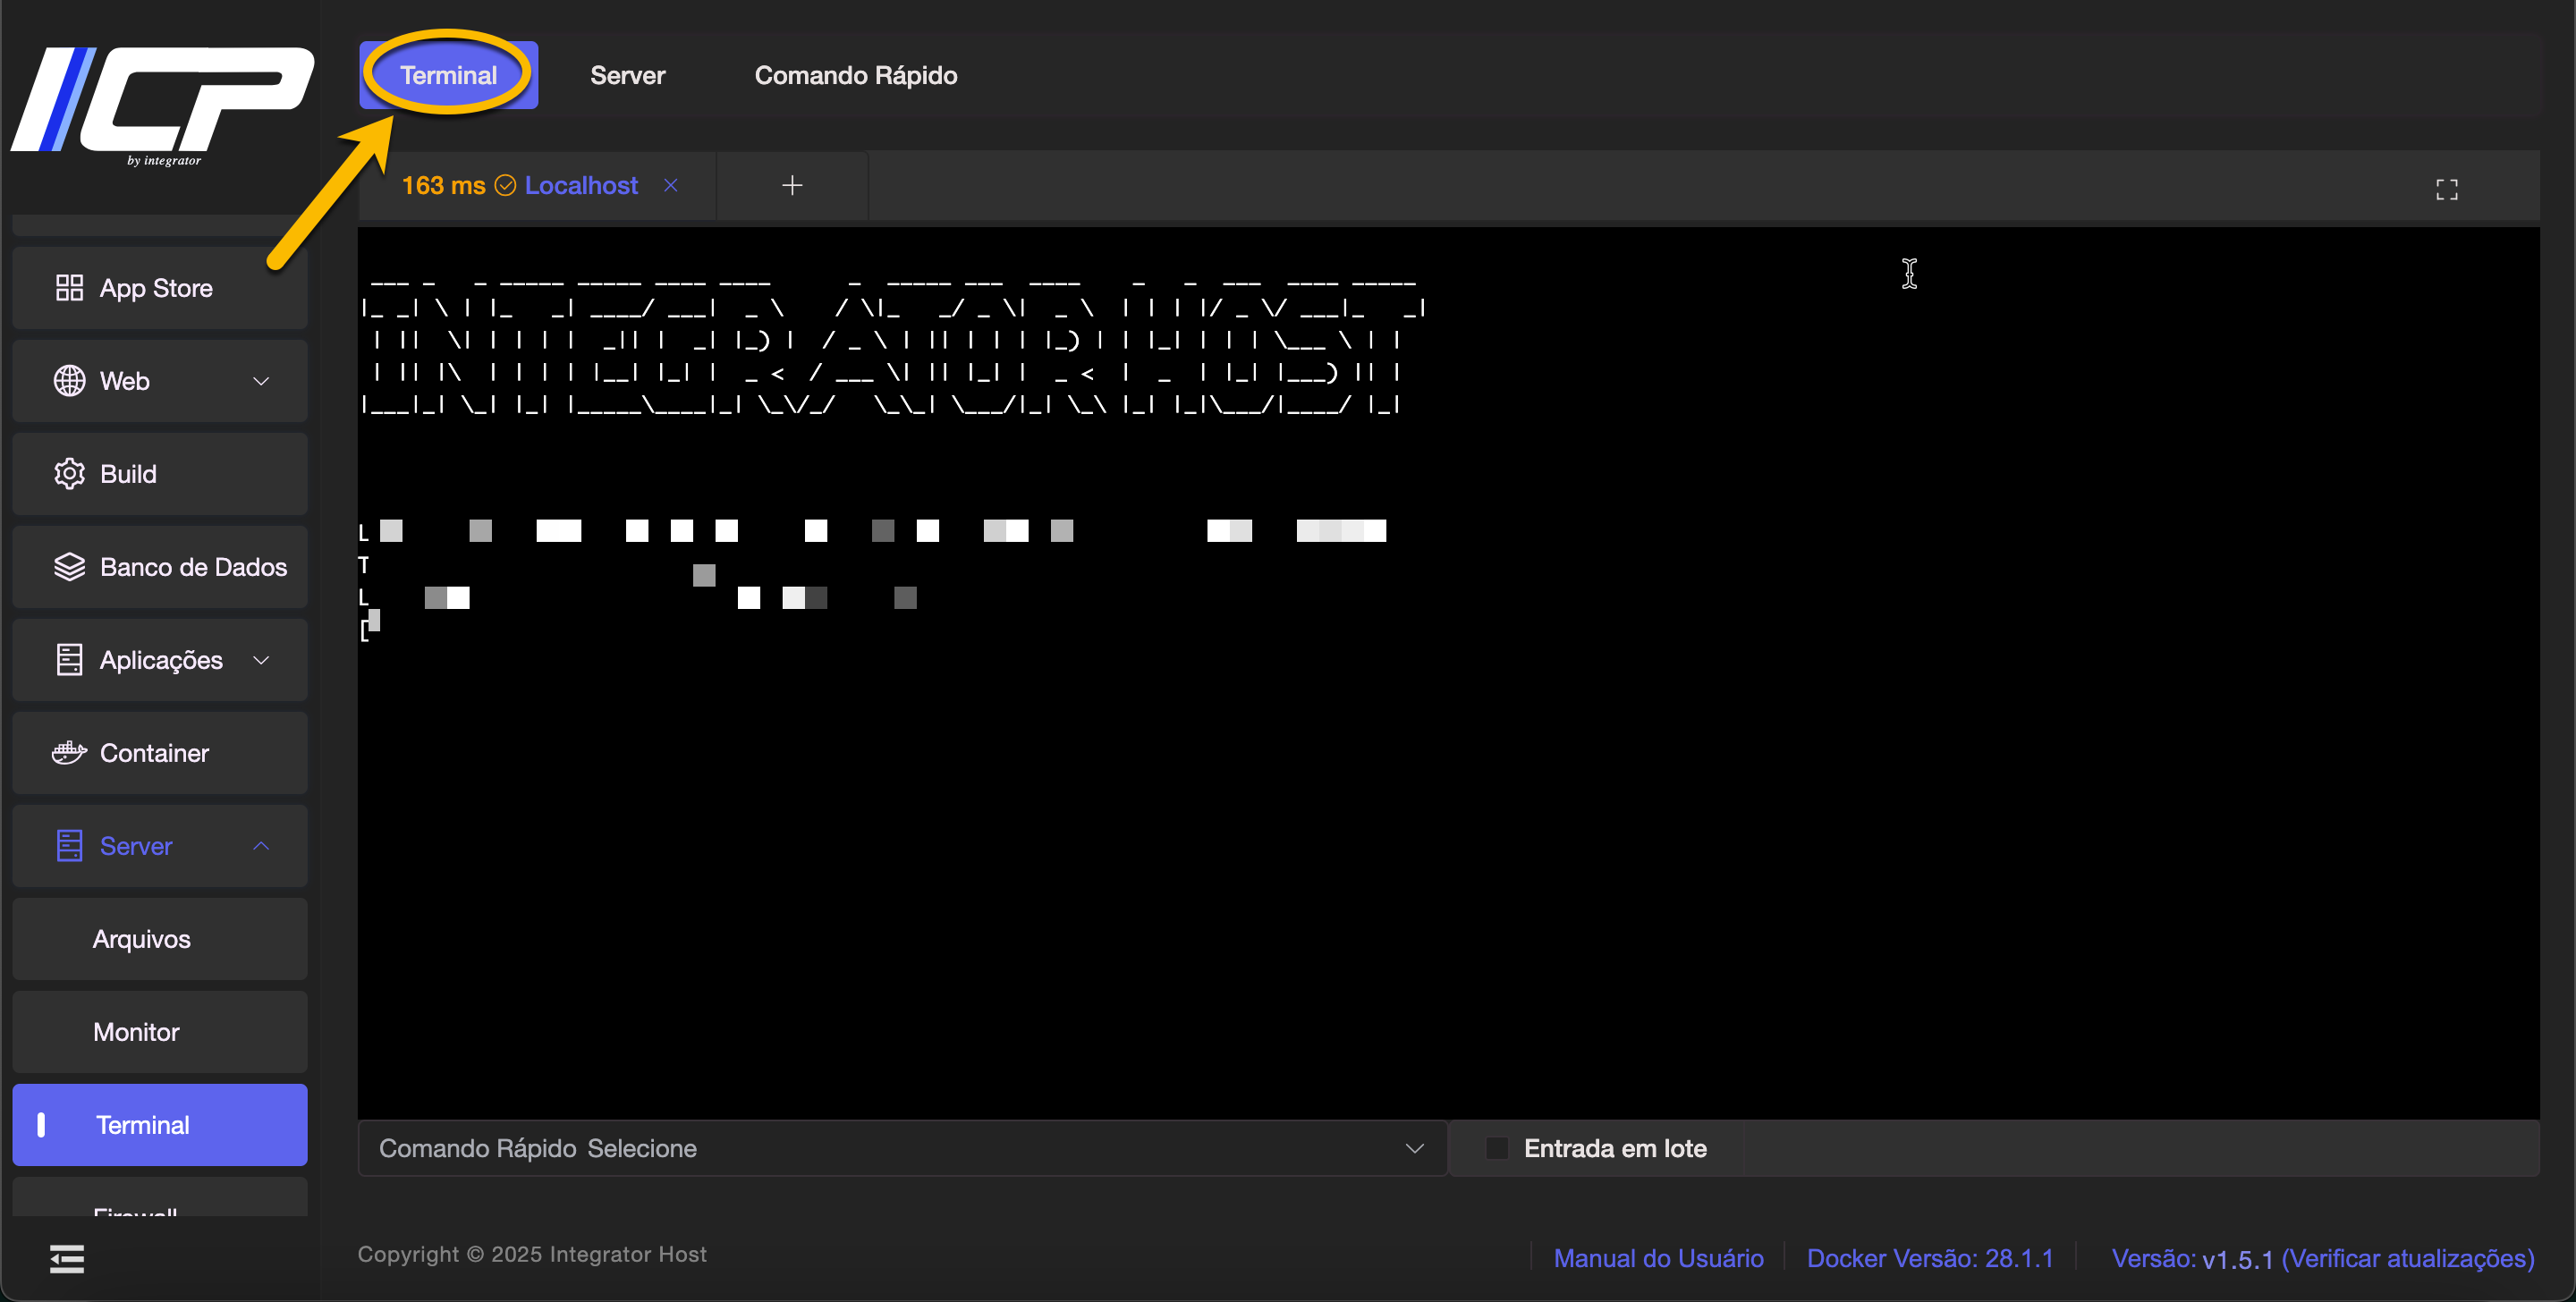Expand the Aplicações submenu chevron

(x=261, y=660)
